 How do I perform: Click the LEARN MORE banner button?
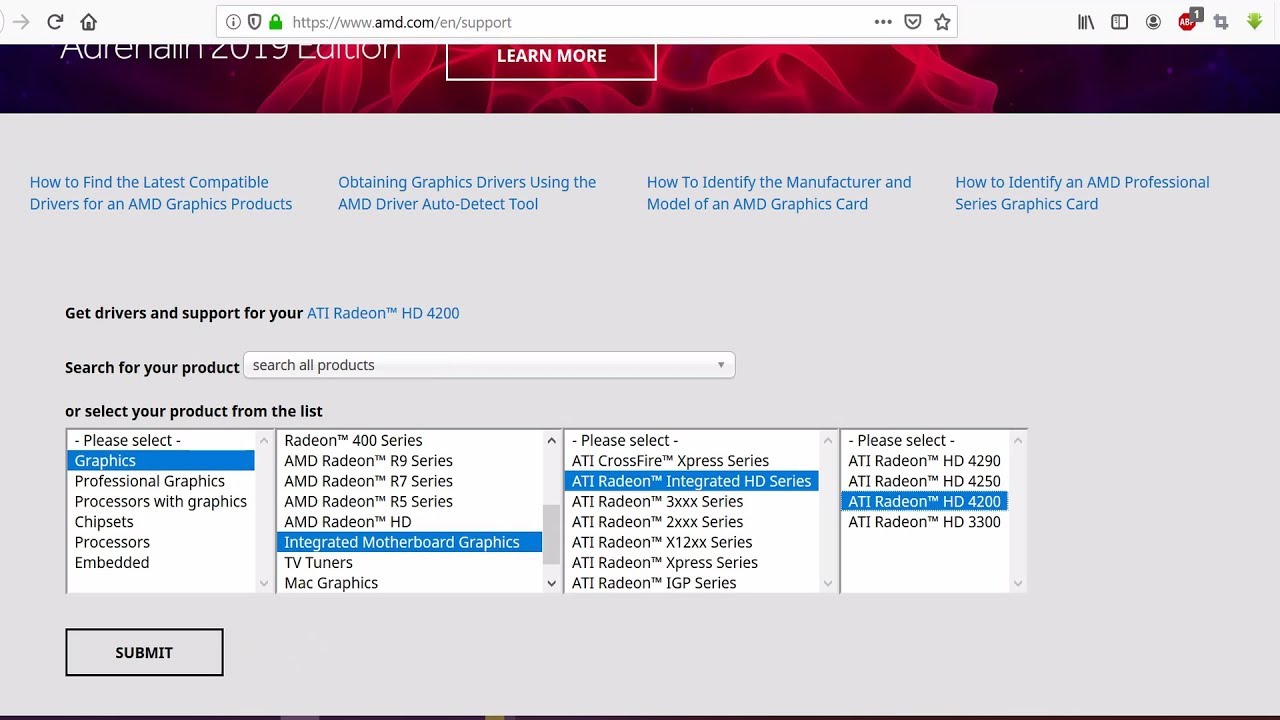[551, 56]
